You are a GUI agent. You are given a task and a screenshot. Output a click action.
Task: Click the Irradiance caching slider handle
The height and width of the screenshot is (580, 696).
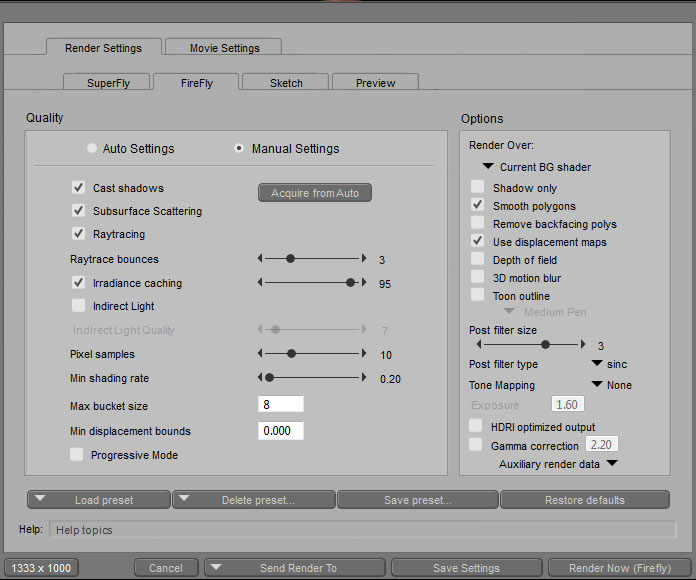tap(350, 283)
